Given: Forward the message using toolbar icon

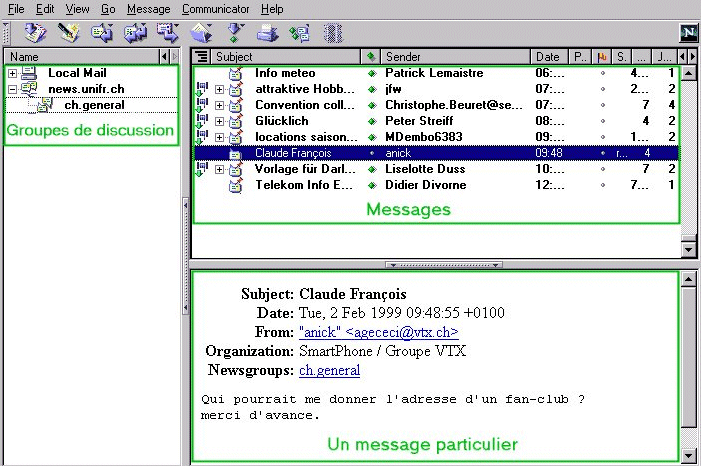Looking at the screenshot, I should [x=167, y=33].
